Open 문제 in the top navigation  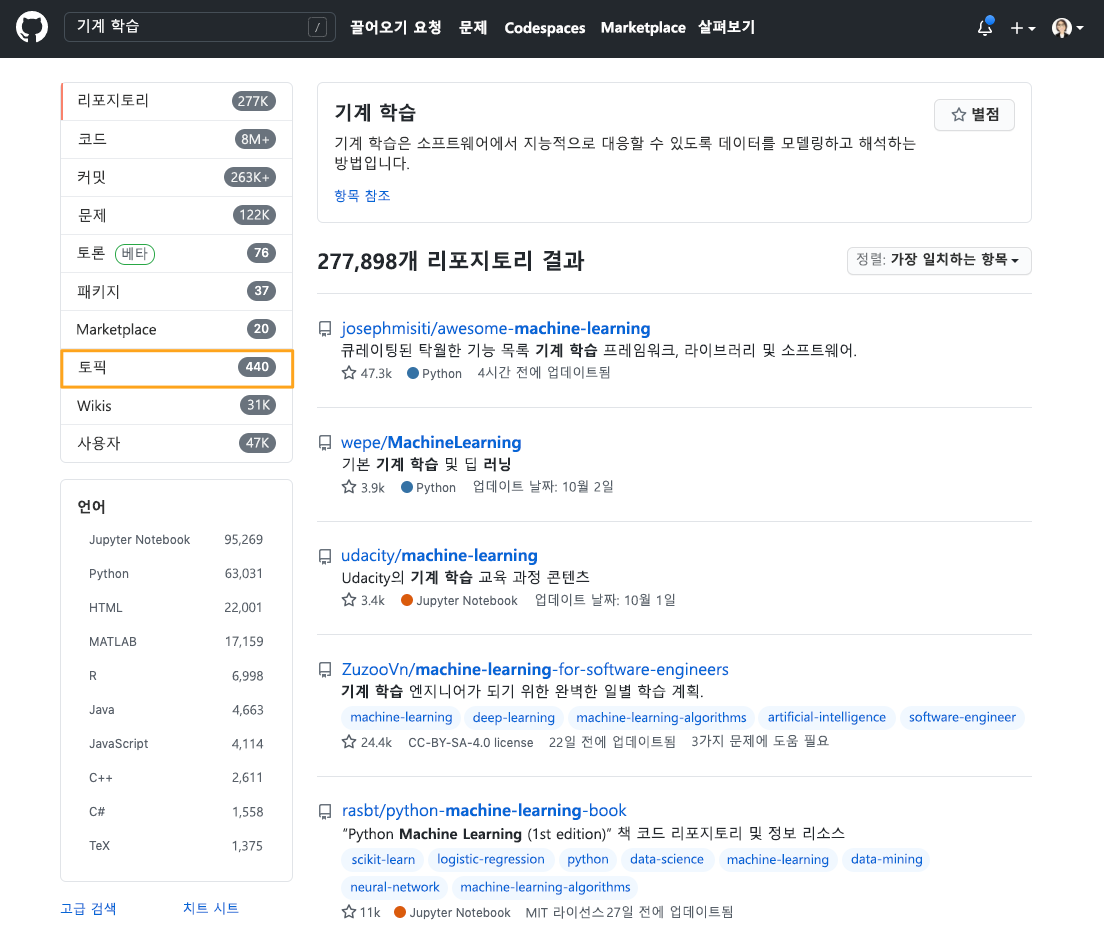coord(472,27)
